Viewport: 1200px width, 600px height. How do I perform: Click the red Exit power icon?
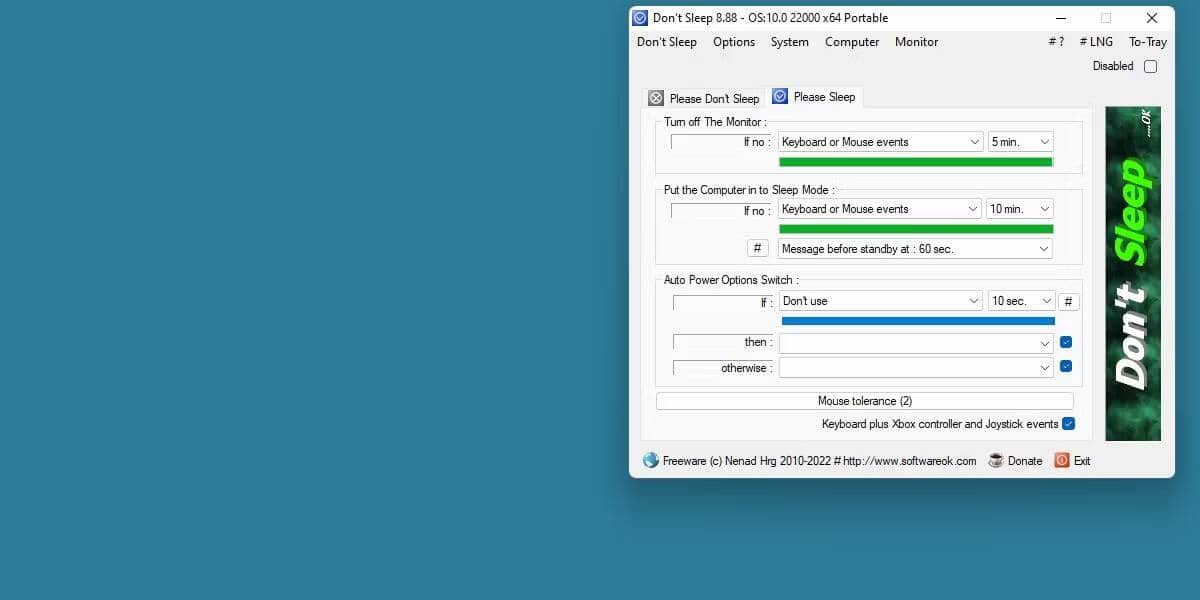[x=1062, y=461]
